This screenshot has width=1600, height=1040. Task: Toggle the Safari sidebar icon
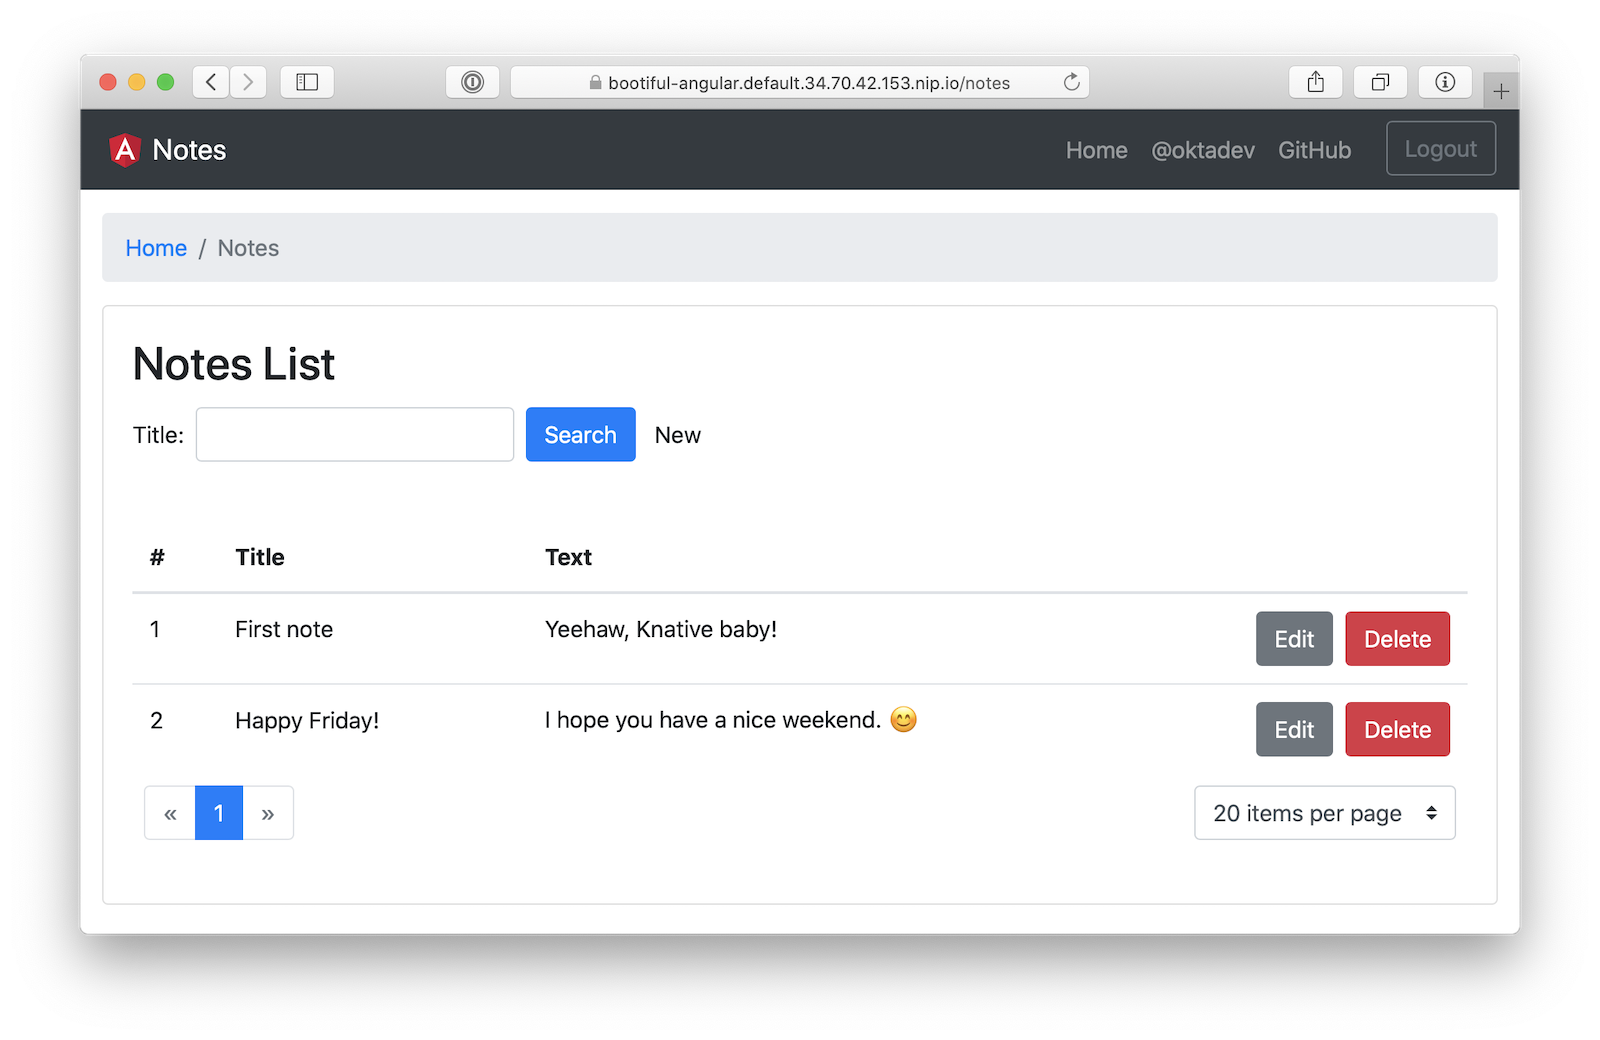307,82
